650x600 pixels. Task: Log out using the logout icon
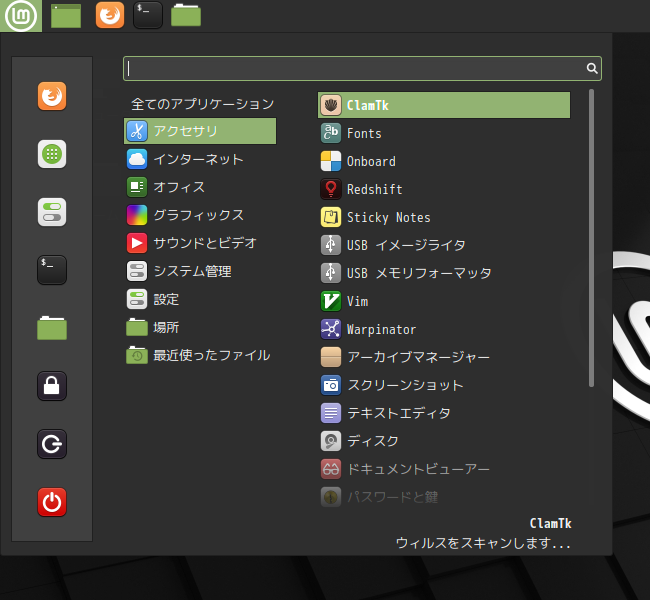tap(52, 444)
